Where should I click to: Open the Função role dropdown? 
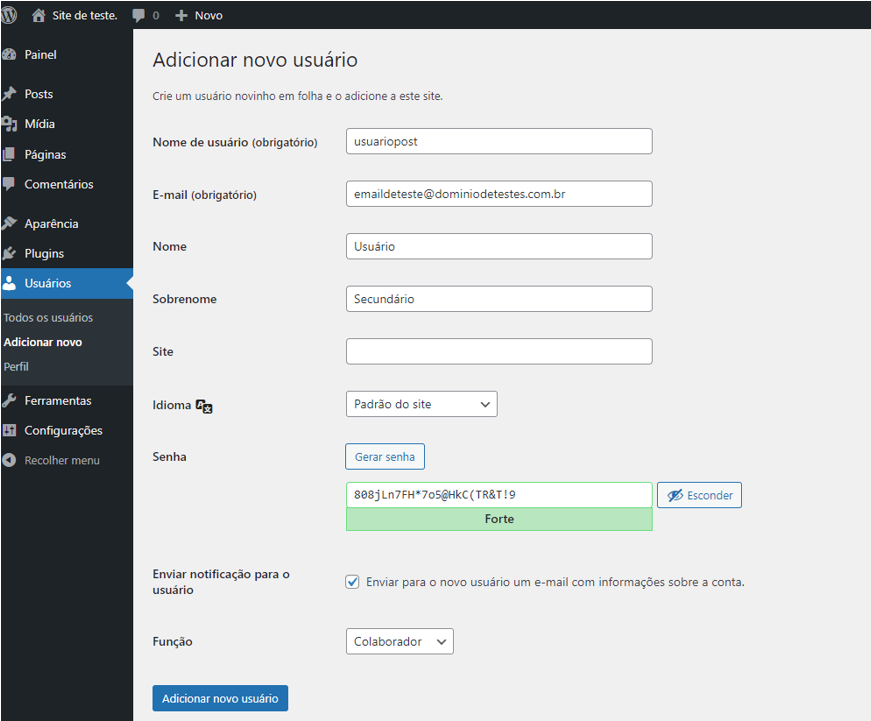[400, 642]
